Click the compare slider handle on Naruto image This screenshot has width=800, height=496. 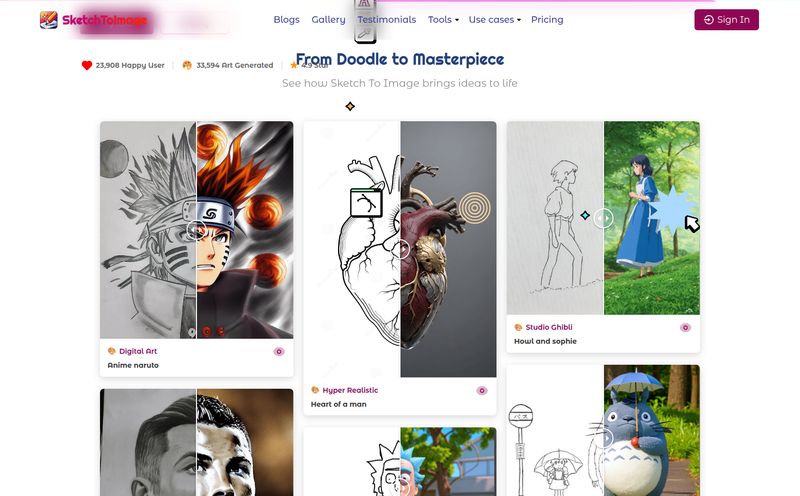[x=196, y=230]
